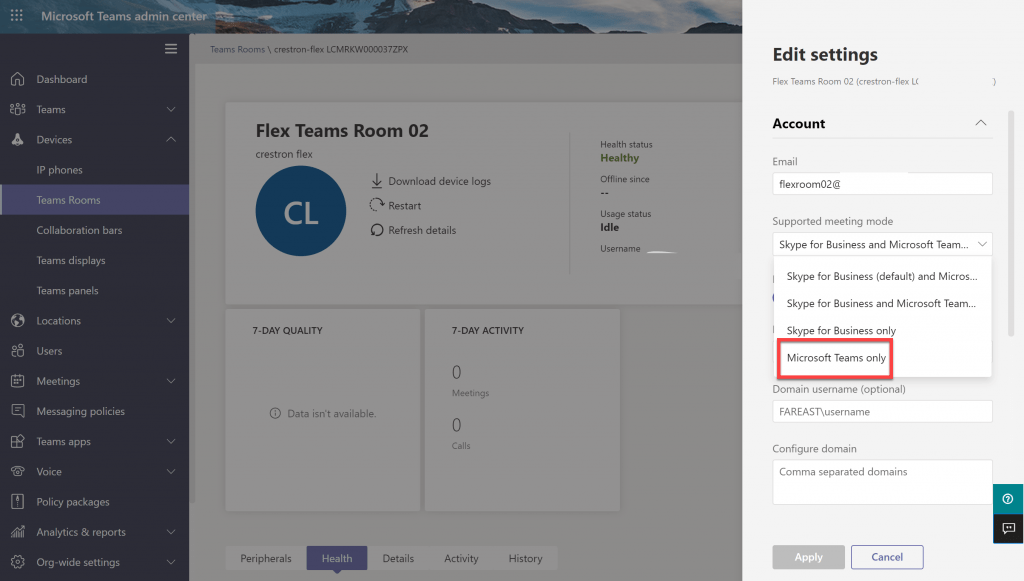Collapse the Devices section chevron
Viewport: 1024px width, 581px height.
(x=171, y=139)
